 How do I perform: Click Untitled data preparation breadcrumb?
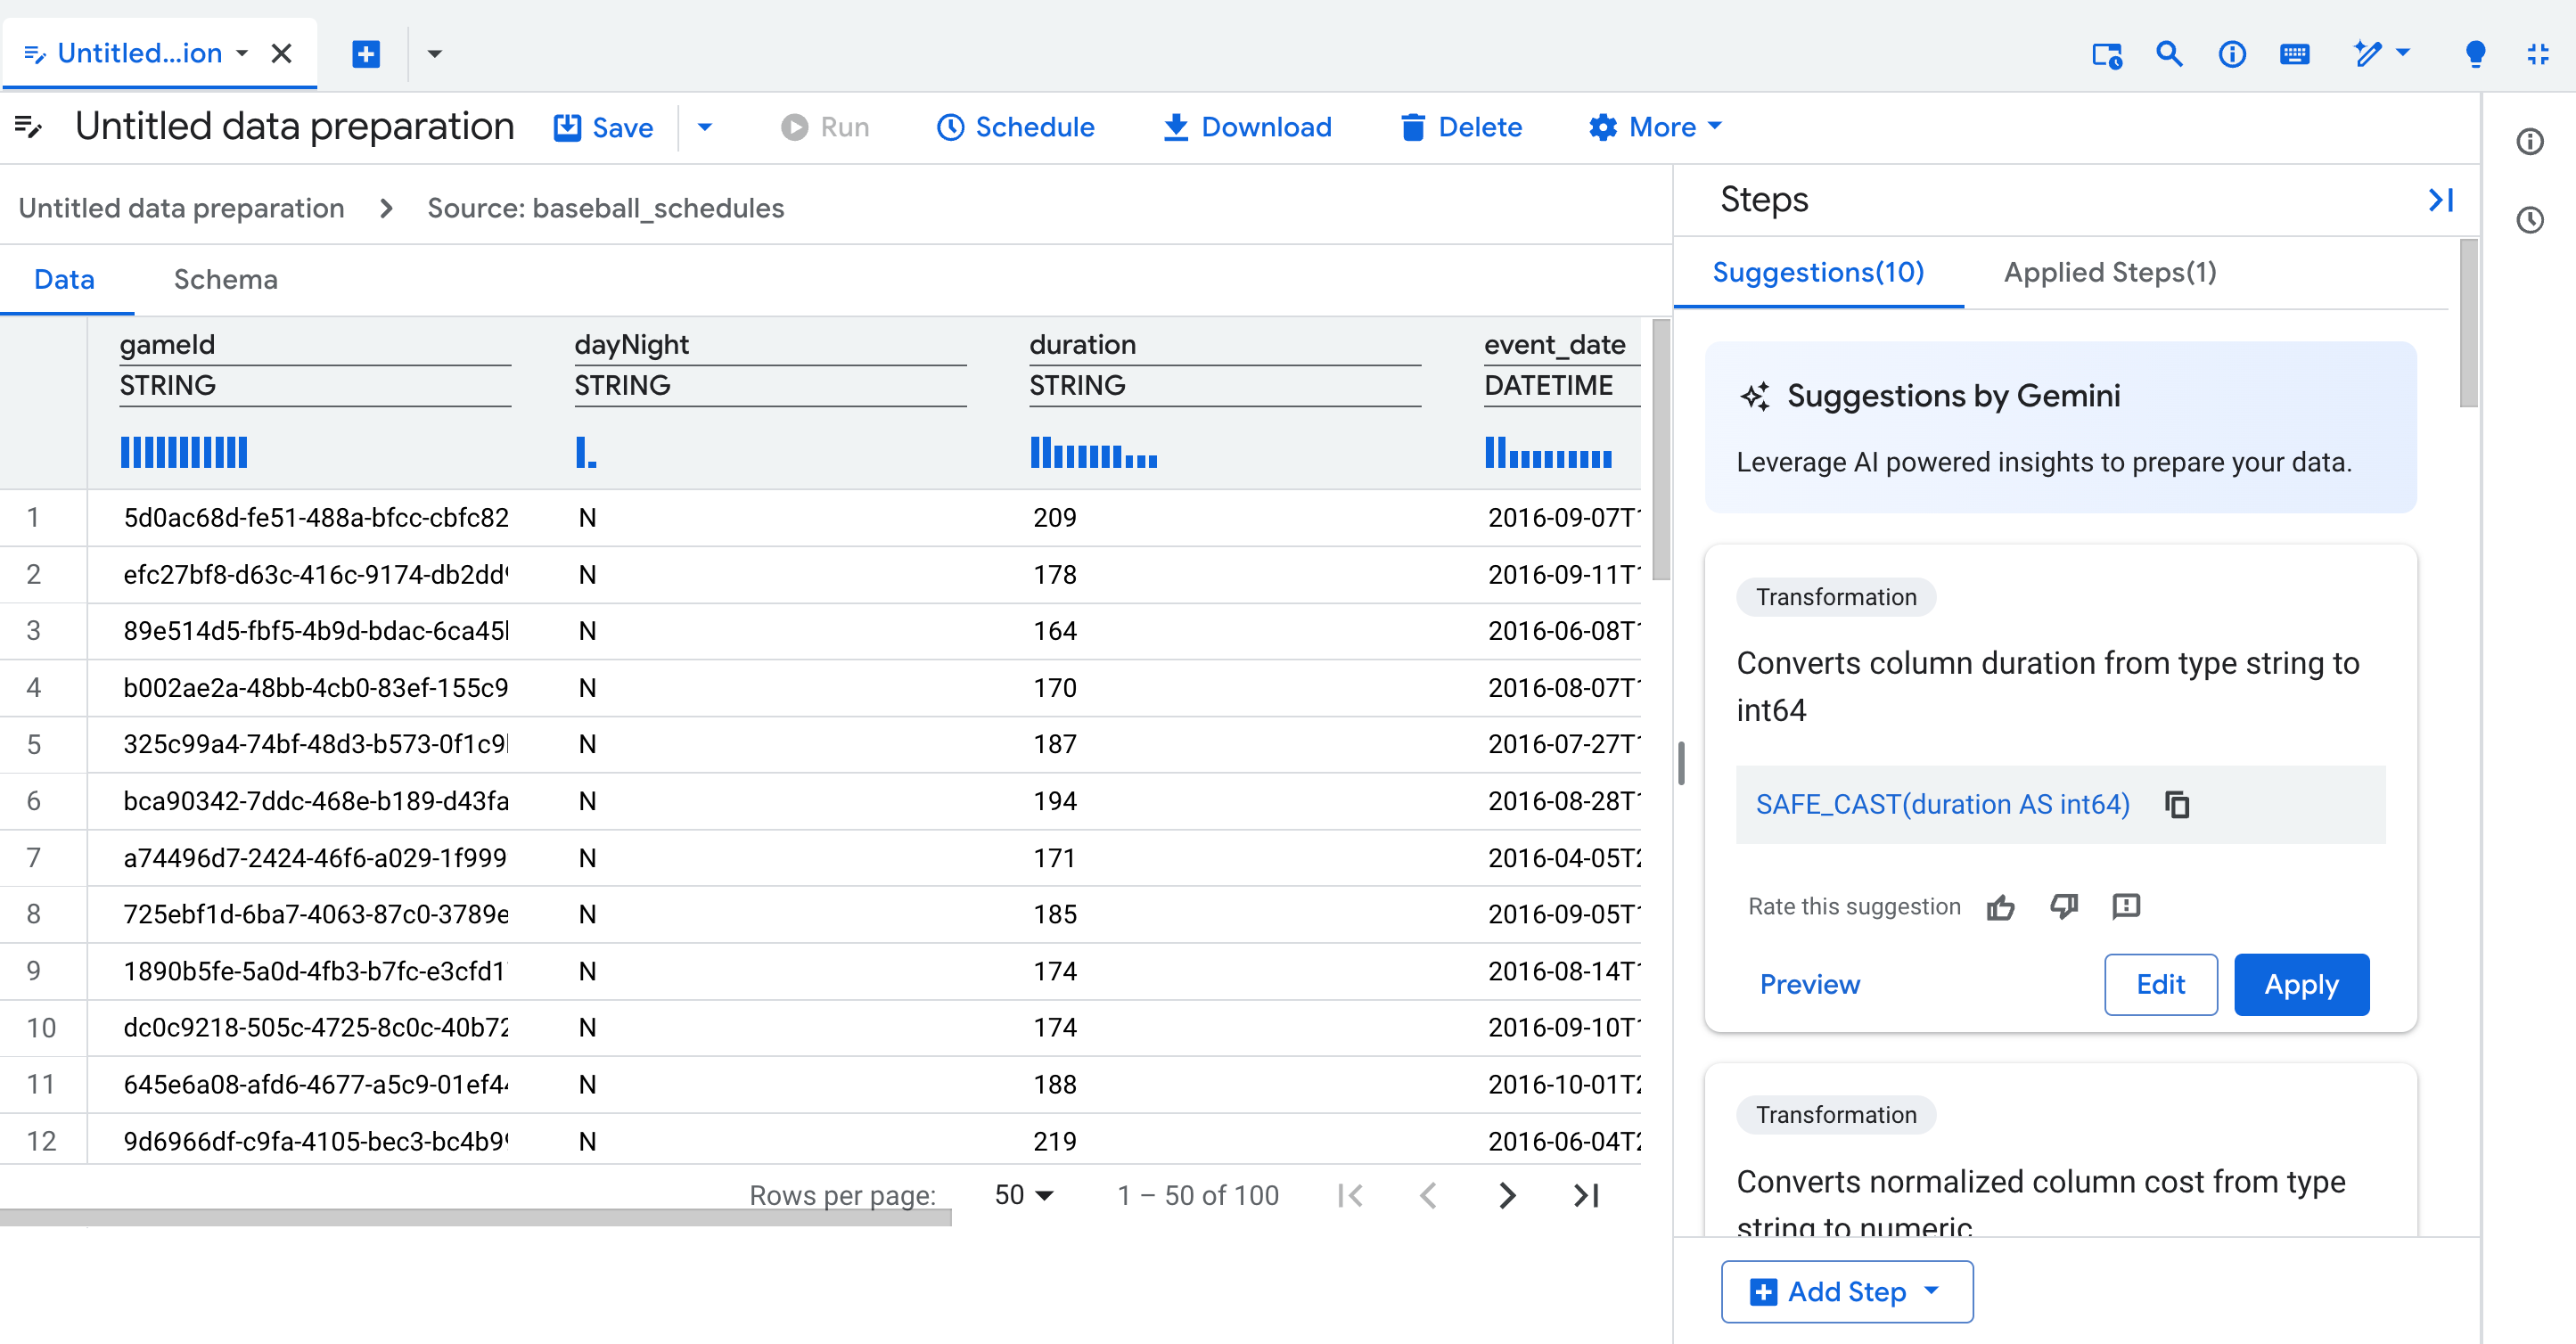coord(181,208)
